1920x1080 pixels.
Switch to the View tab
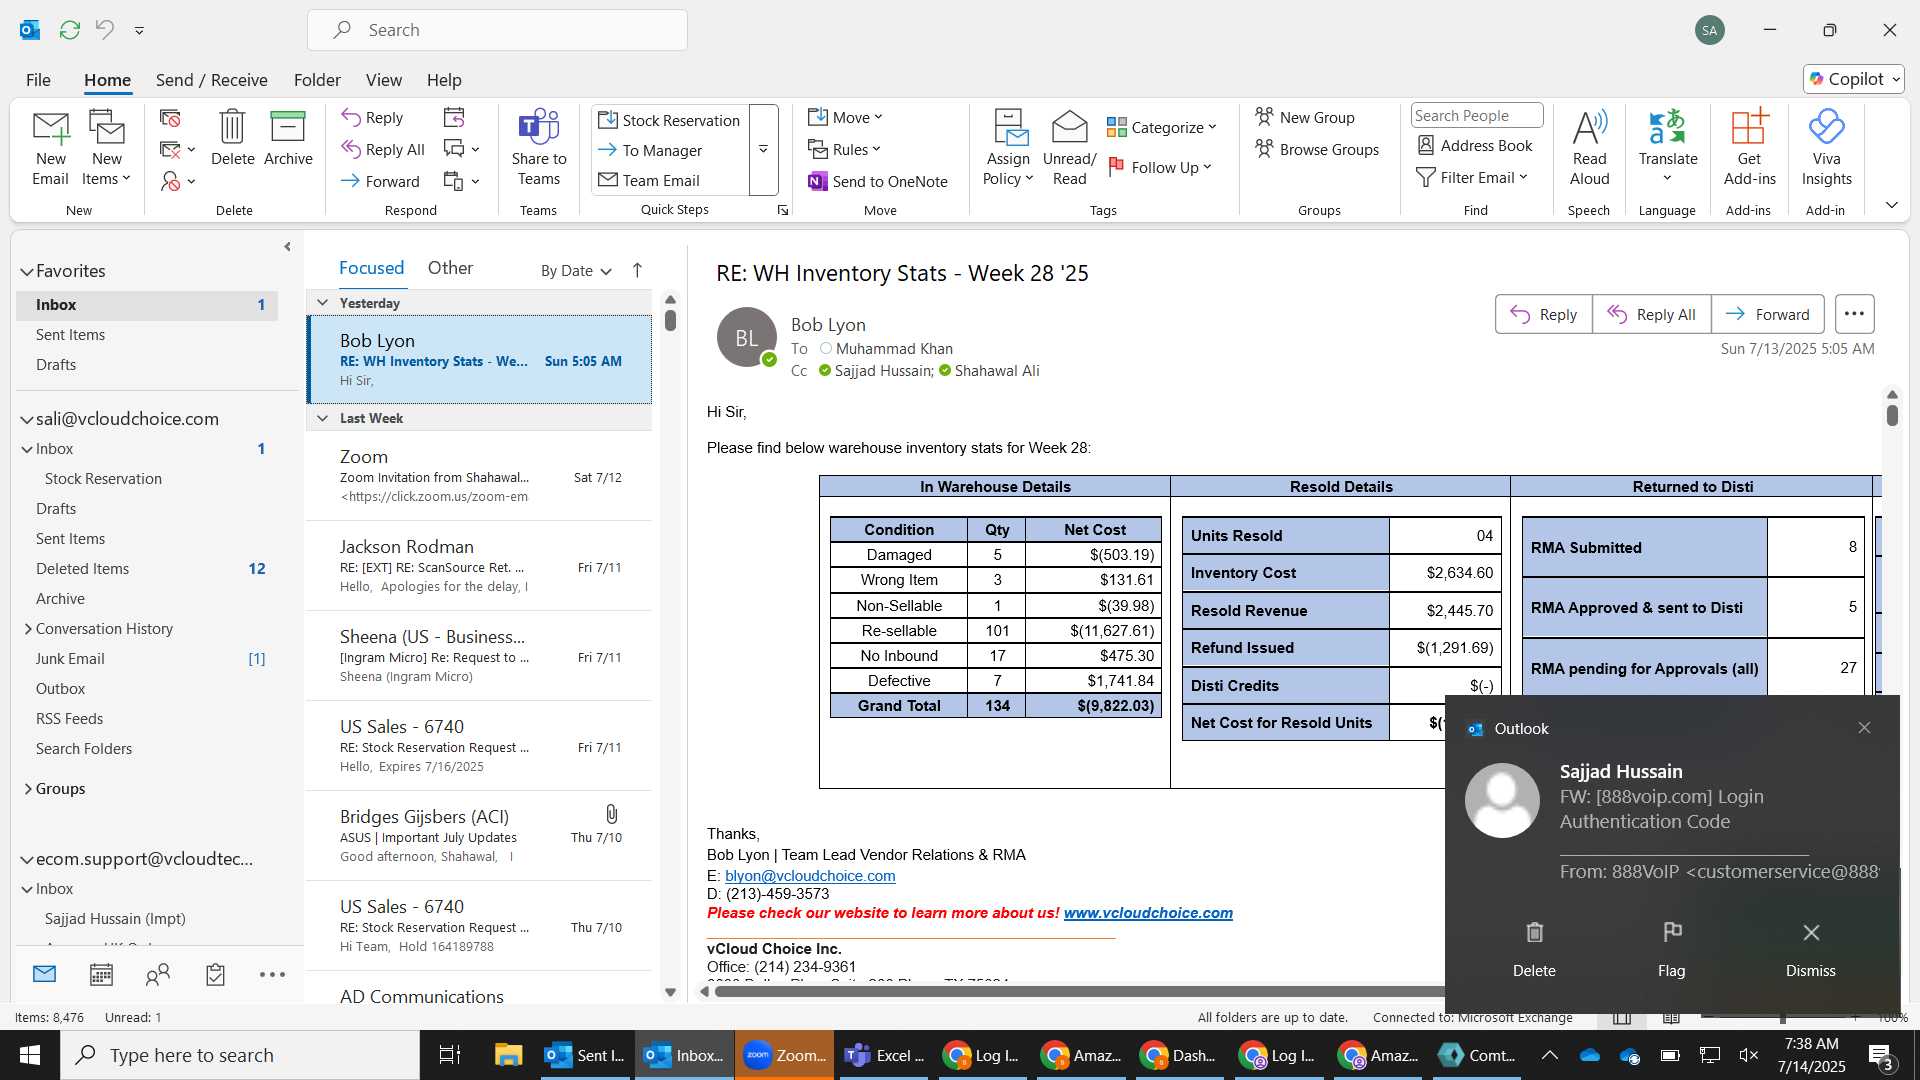click(383, 79)
